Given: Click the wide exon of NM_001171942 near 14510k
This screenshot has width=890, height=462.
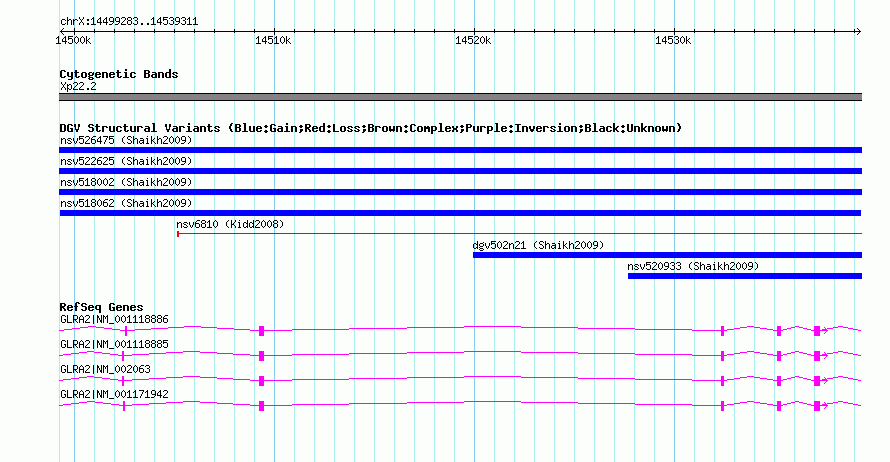Looking at the screenshot, I should click(x=262, y=406).
